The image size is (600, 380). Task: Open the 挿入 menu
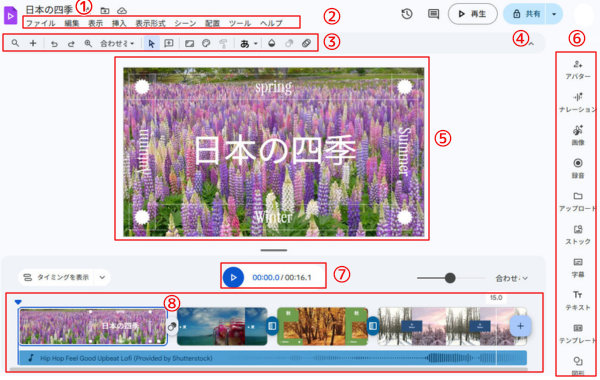[x=119, y=23]
